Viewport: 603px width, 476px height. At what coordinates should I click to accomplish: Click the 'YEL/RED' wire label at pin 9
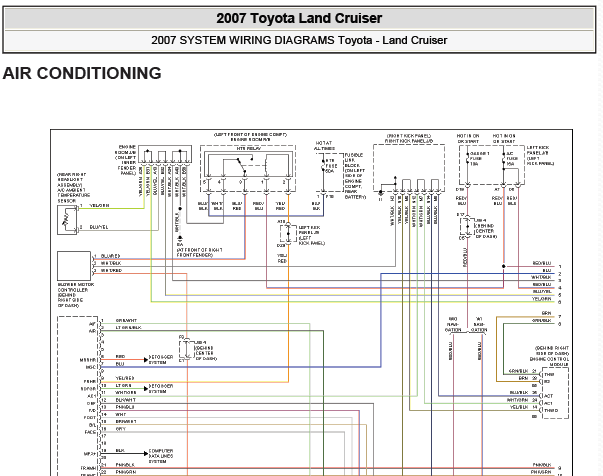click(125, 378)
